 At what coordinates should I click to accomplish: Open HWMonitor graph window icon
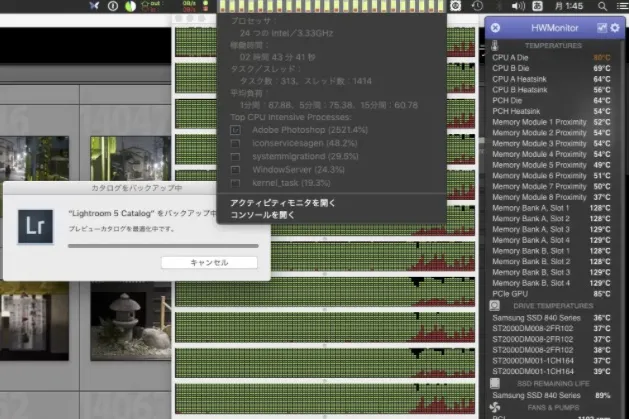[x=602, y=28]
